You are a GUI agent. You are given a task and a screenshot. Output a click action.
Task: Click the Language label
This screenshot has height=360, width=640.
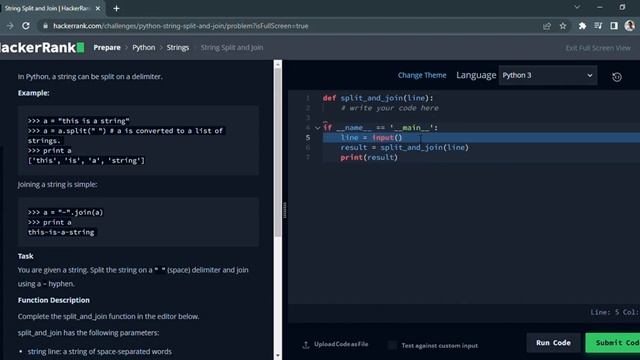(476, 75)
